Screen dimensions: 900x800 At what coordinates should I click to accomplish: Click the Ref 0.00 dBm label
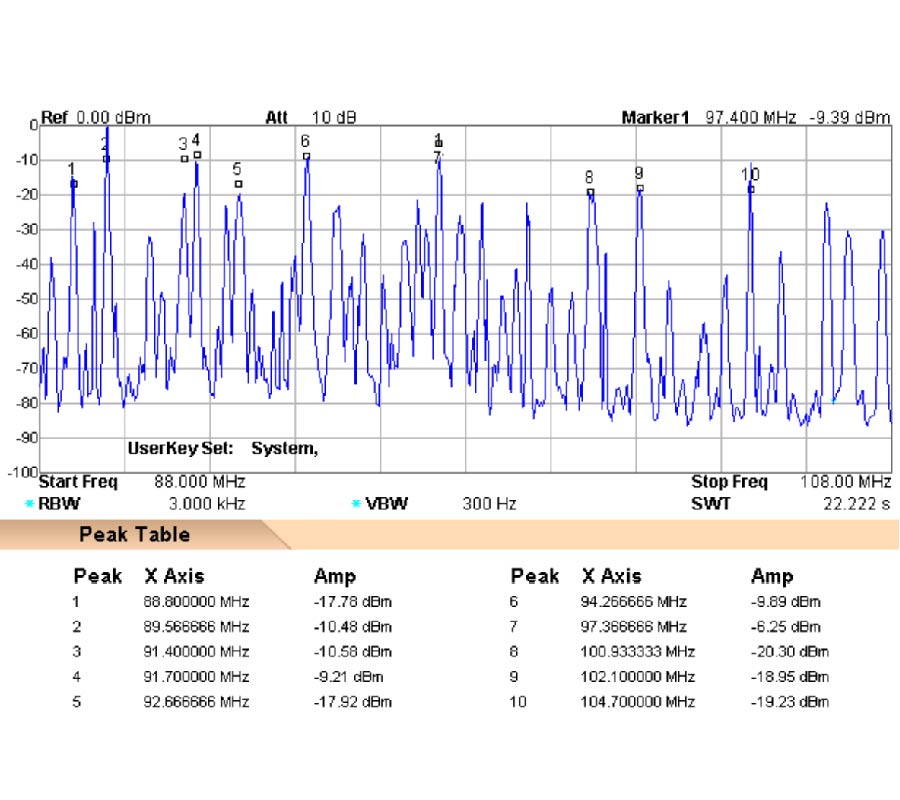click(x=95, y=118)
